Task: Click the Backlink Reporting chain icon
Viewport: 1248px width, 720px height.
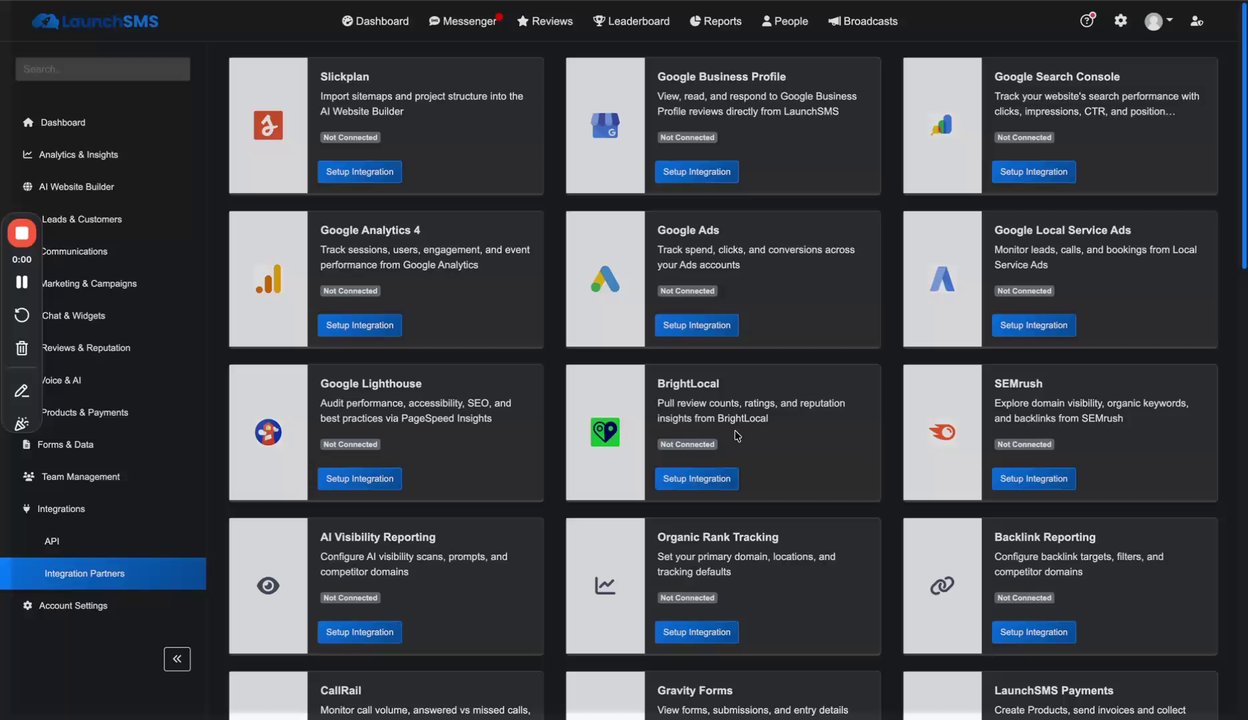Action: click(x=942, y=586)
